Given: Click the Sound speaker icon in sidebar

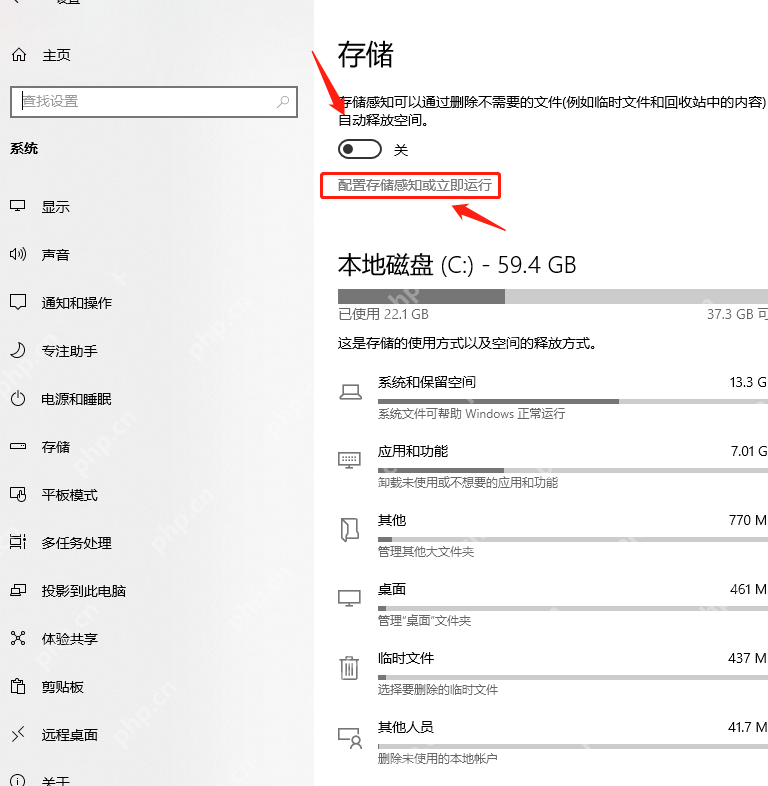Looking at the screenshot, I should pos(18,254).
